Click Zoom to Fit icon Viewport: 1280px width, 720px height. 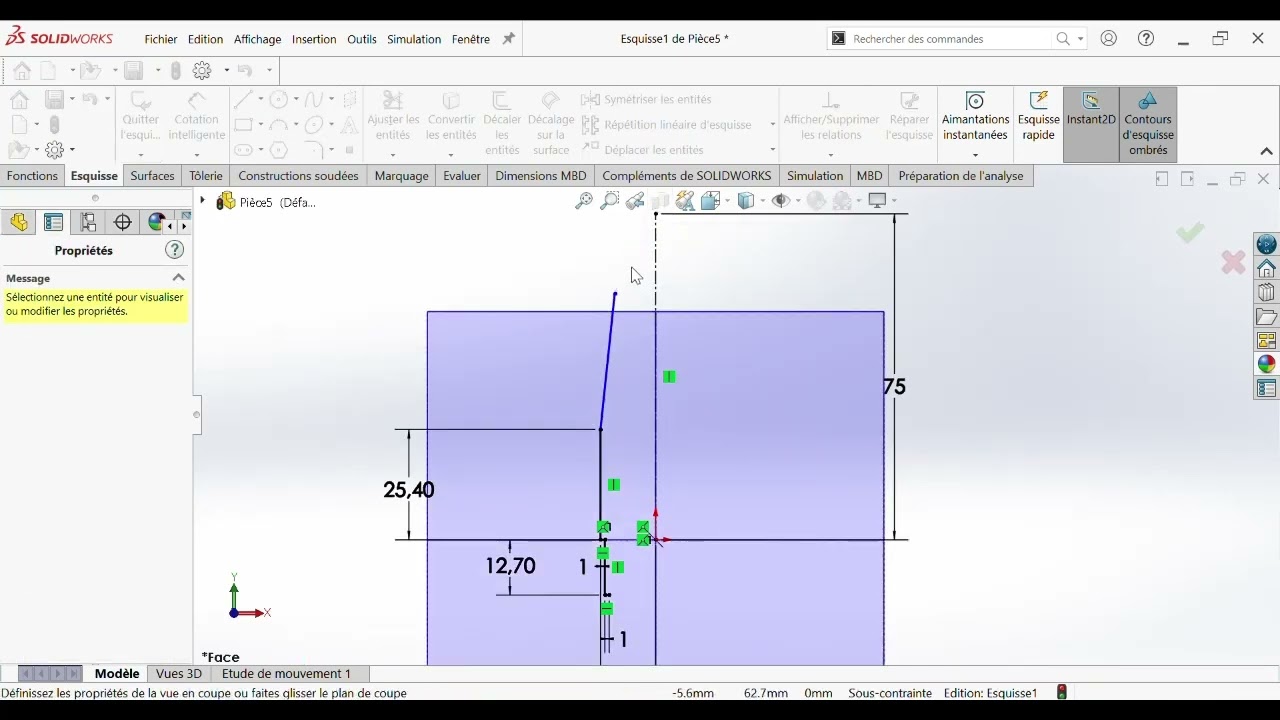click(584, 201)
